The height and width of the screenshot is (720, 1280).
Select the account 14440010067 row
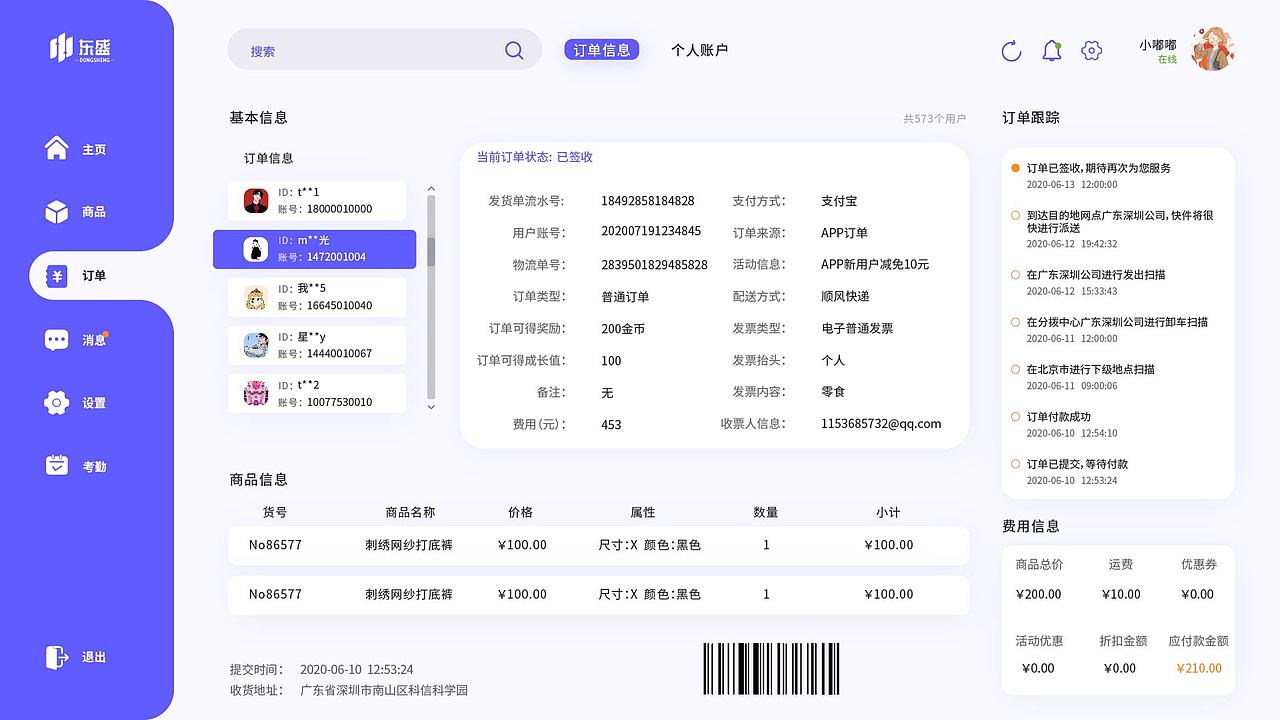click(x=317, y=345)
